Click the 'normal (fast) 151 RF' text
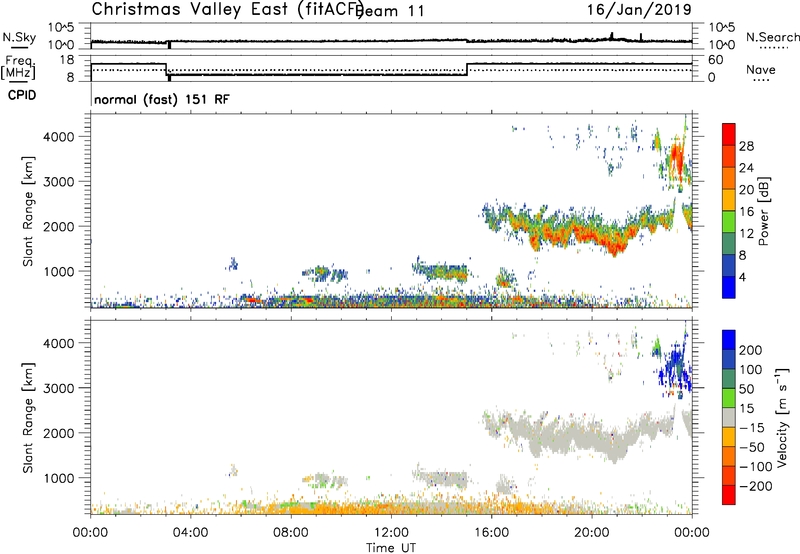 pyautogui.click(x=162, y=99)
